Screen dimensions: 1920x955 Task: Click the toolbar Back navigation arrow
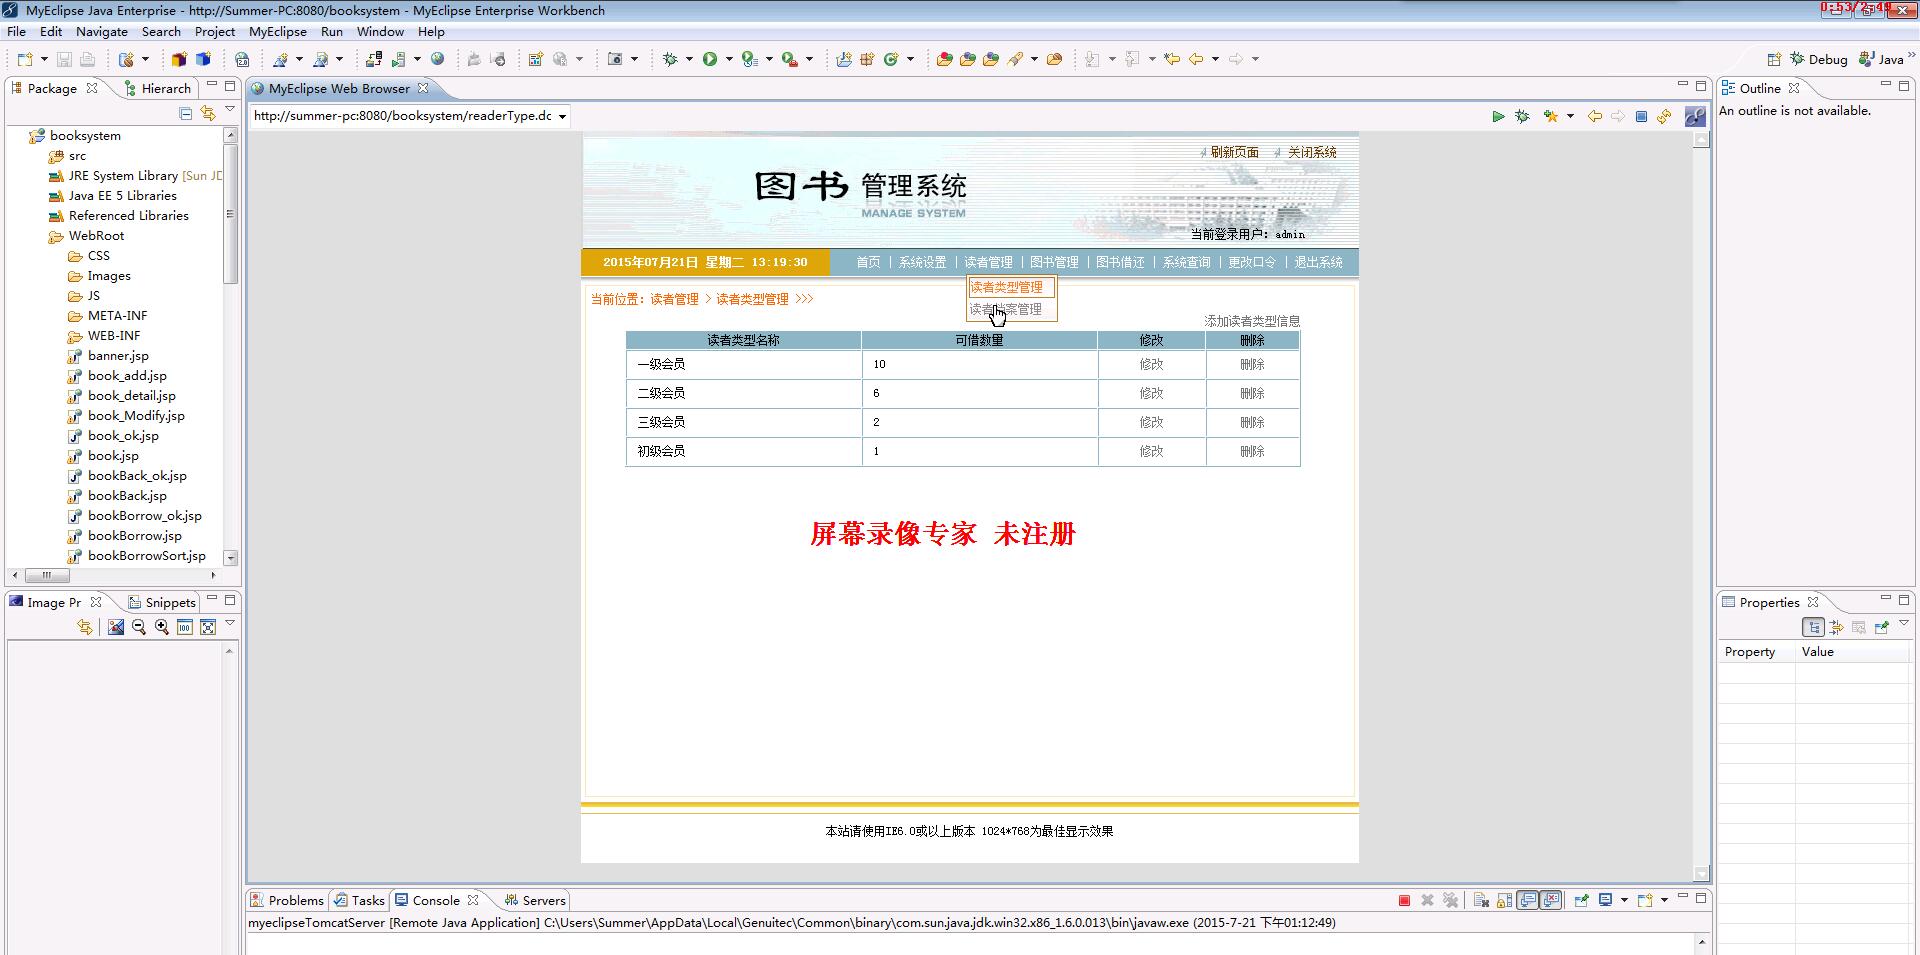click(x=1196, y=59)
